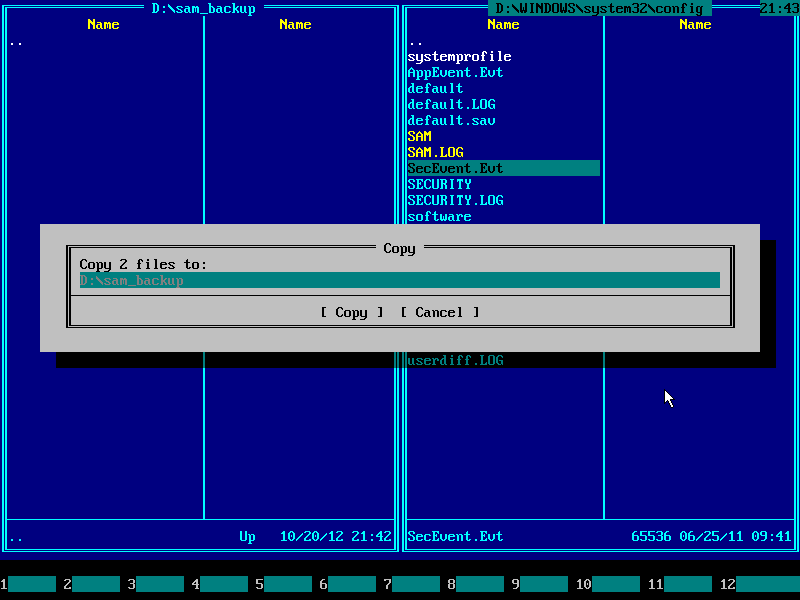Click second Name column header in right panel
The image size is (800, 600).
(695, 24)
